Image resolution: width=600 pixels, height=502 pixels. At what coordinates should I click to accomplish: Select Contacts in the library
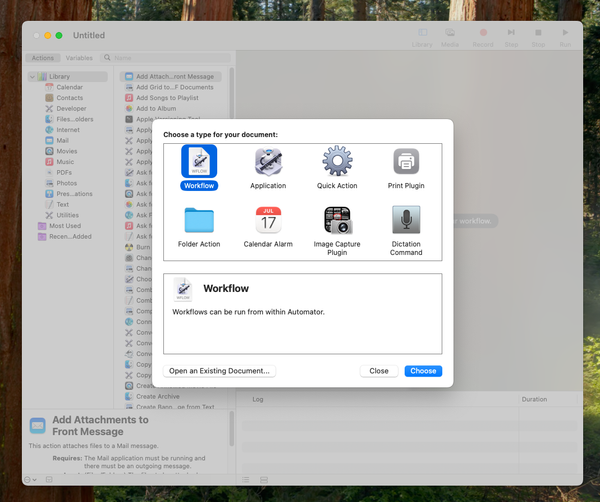coord(68,98)
